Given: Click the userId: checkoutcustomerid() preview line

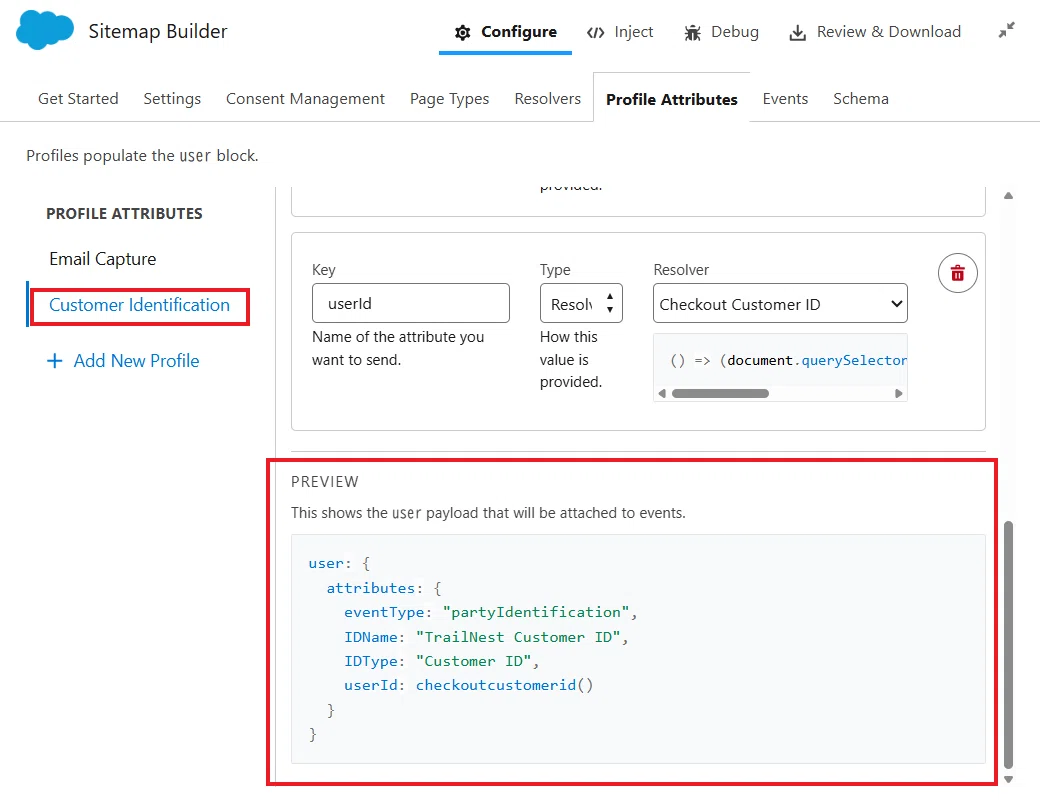Looking at the screenshot, I should point(468,685).
